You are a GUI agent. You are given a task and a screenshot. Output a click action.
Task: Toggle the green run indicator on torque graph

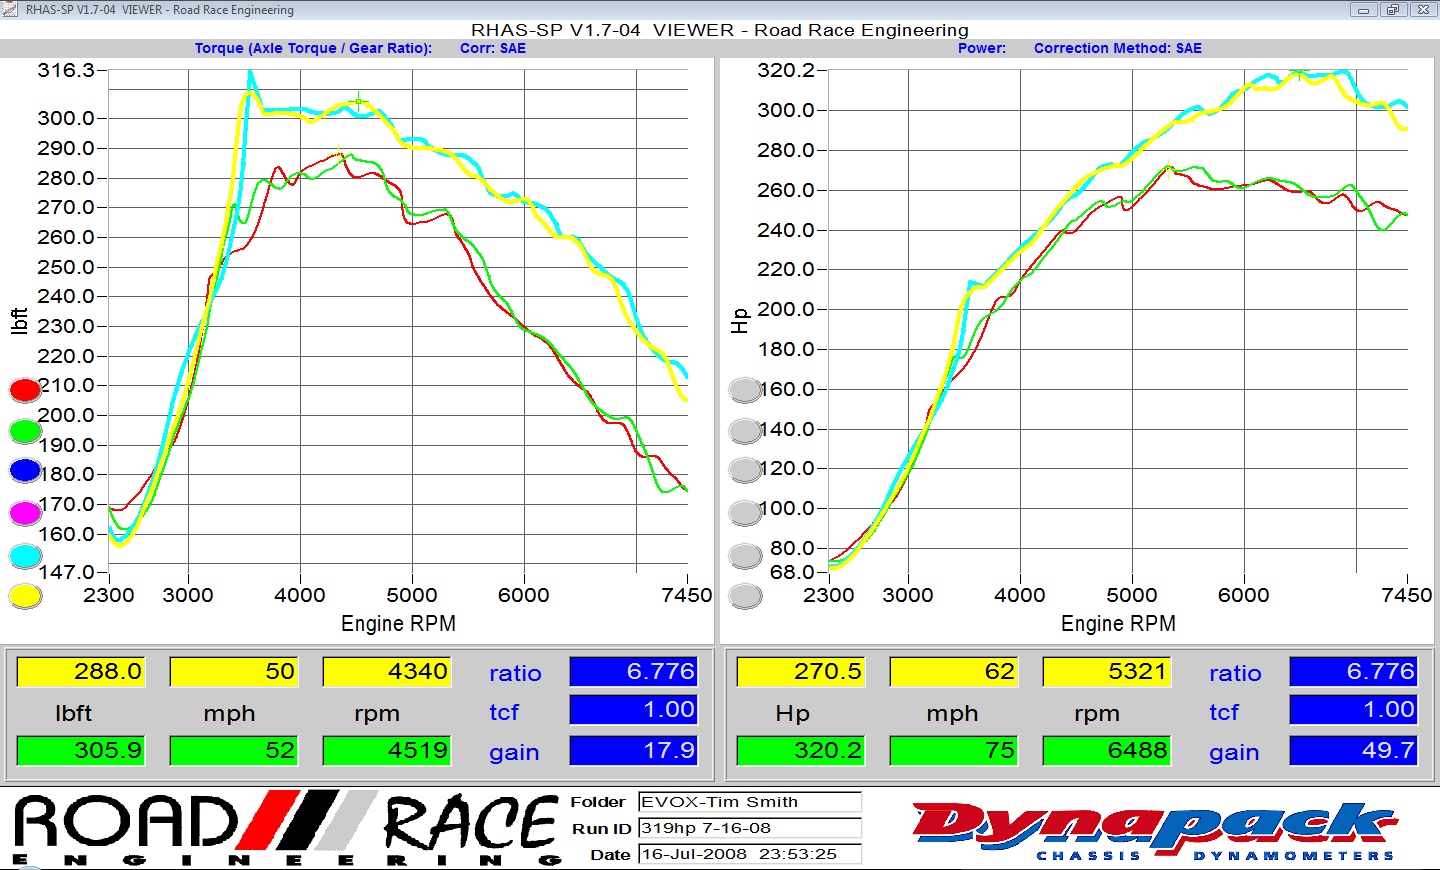pyautogui.click(x=25, y=431)
